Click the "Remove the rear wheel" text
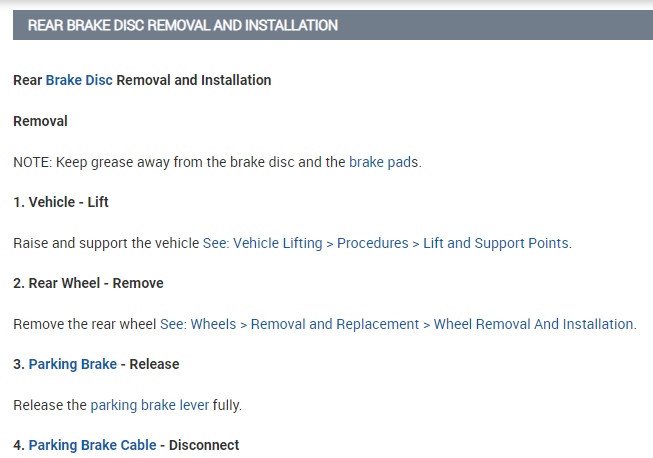653x458 pixels. click(x=85, y=324)
